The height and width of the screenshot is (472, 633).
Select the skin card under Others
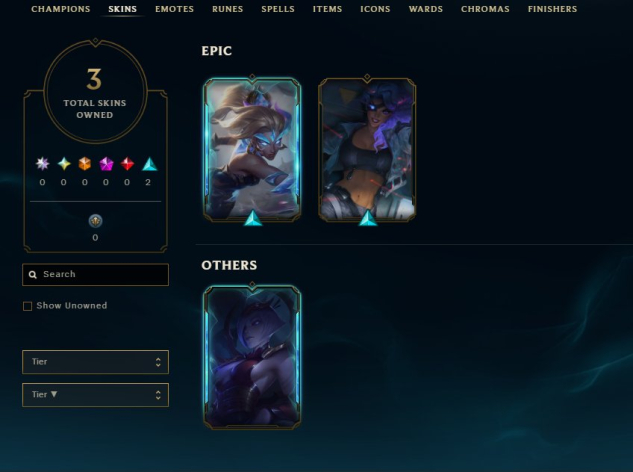pos(252,357)
